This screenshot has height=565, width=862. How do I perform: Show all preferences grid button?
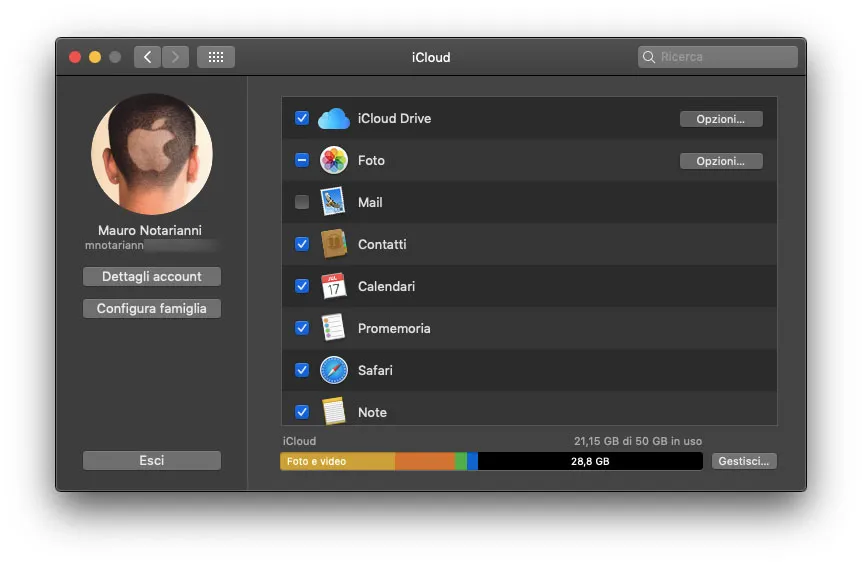tap(216, 57)
